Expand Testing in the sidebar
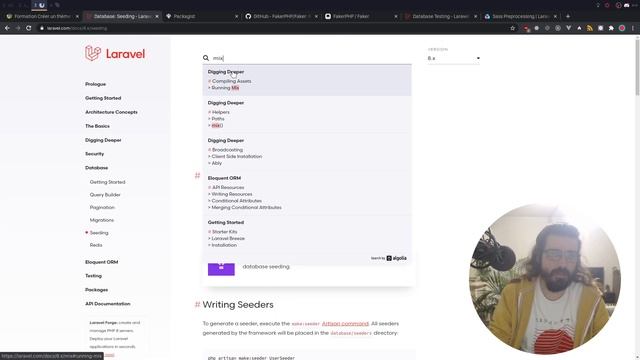 coord(93,276)
